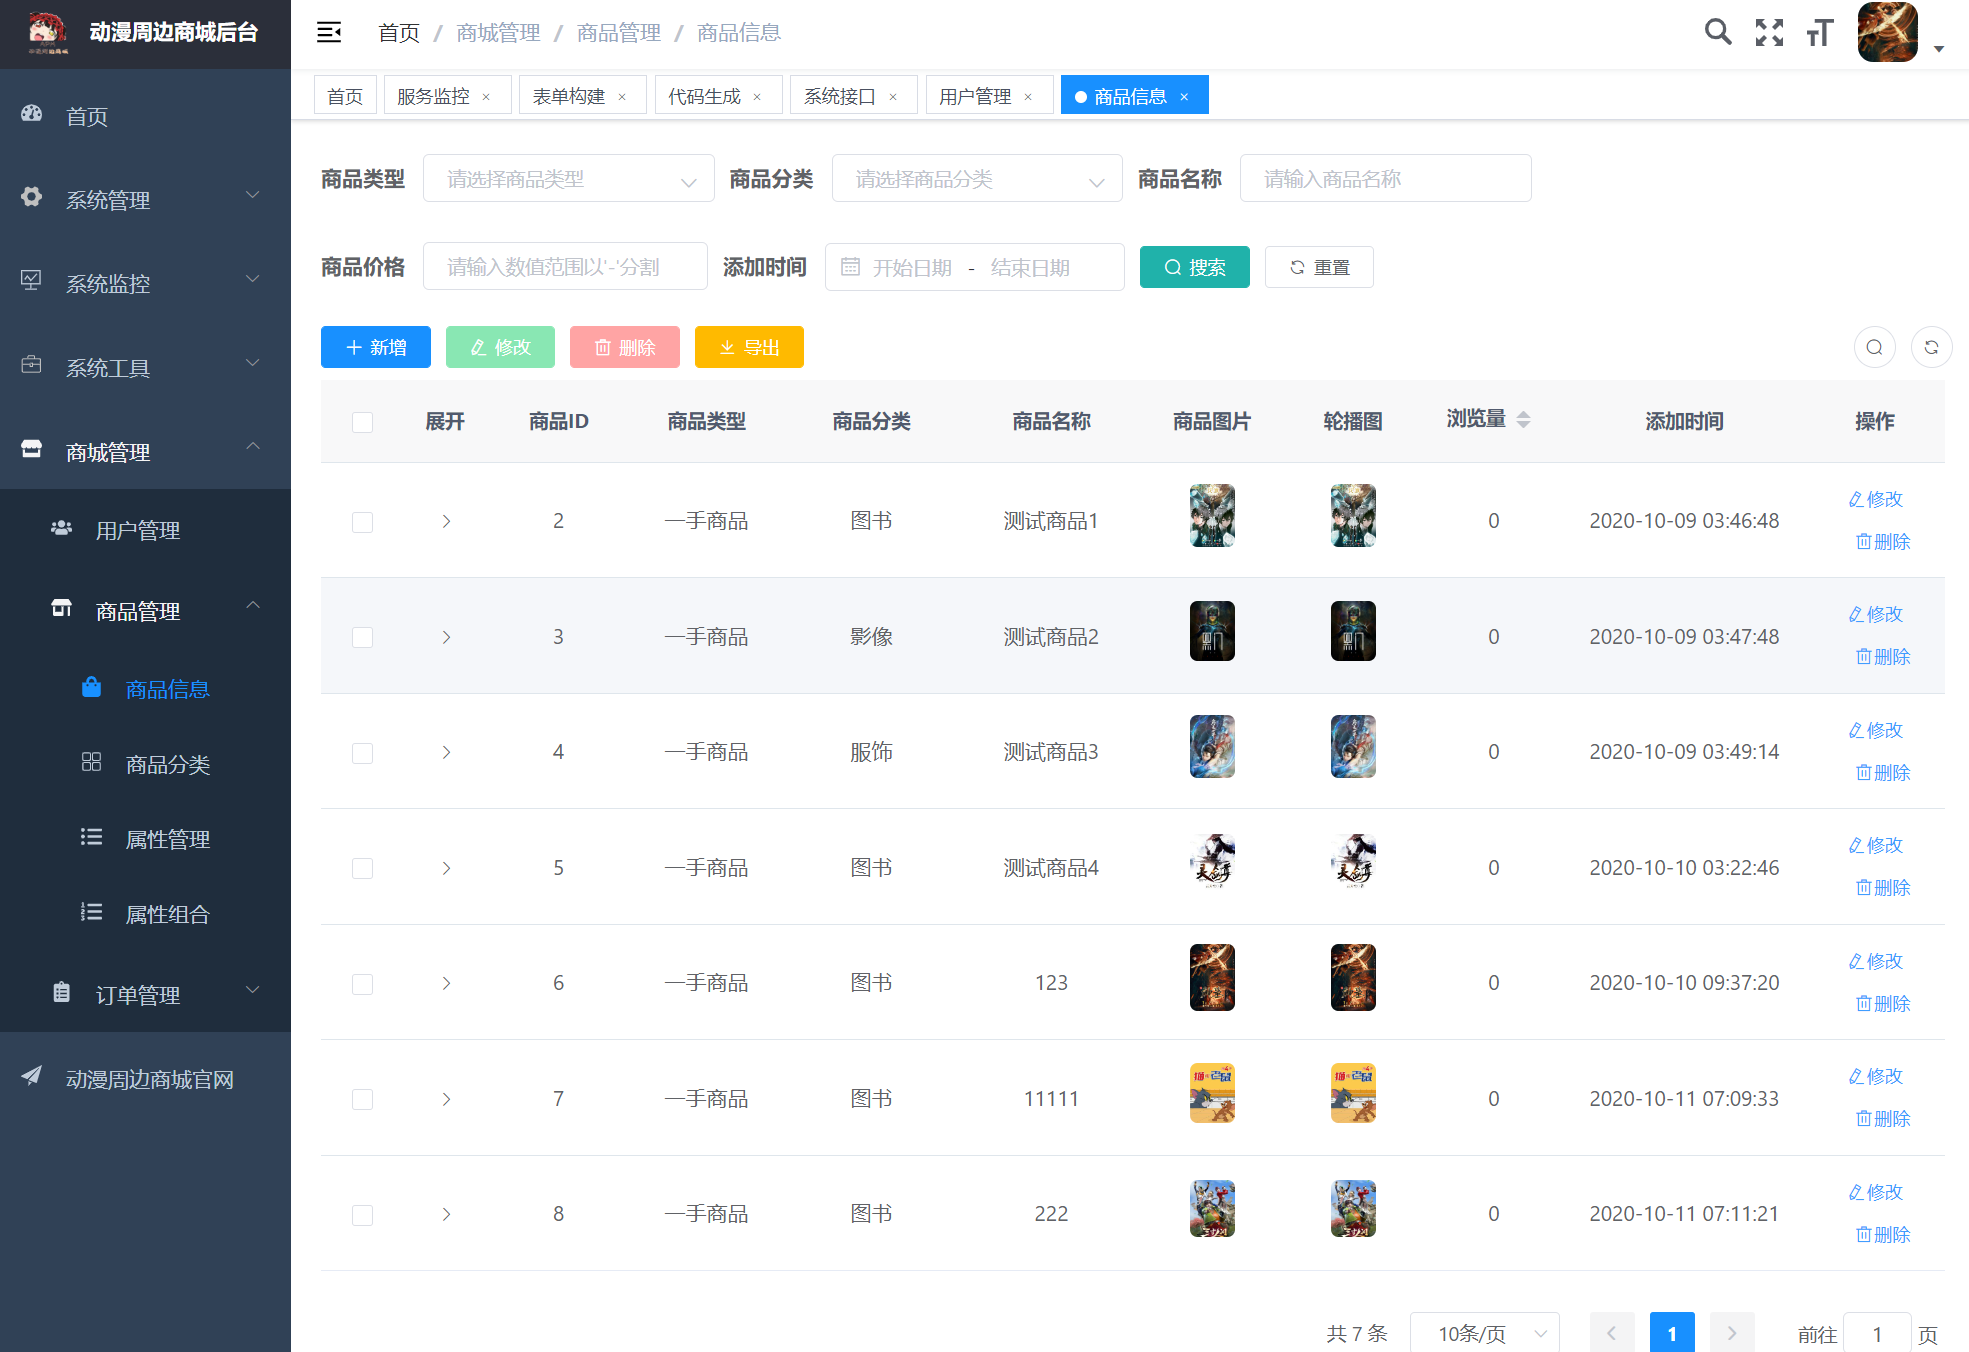Viewport: 1969px width, 1352px height.
Task: Collapse the sidebar with the hamburger icon
Action: 329,33
